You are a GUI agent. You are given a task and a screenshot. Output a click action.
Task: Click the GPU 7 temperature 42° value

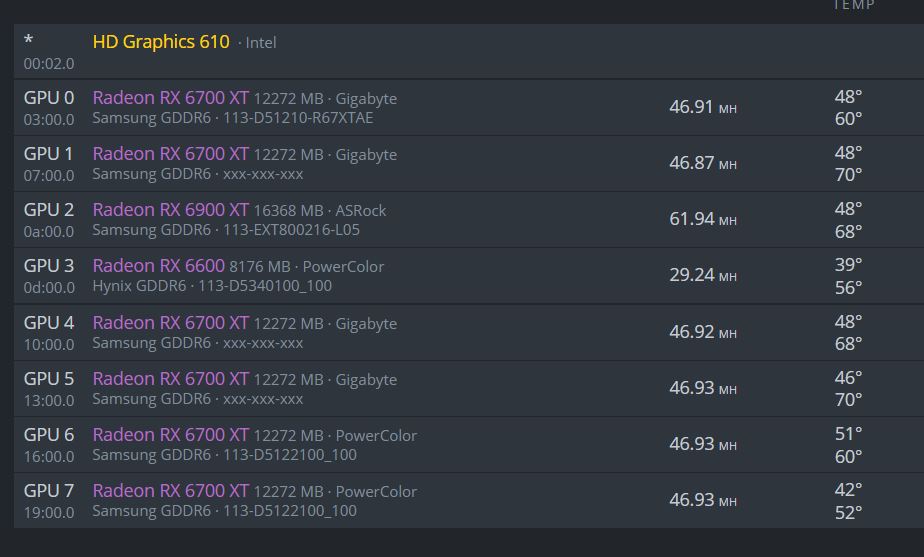849,490
